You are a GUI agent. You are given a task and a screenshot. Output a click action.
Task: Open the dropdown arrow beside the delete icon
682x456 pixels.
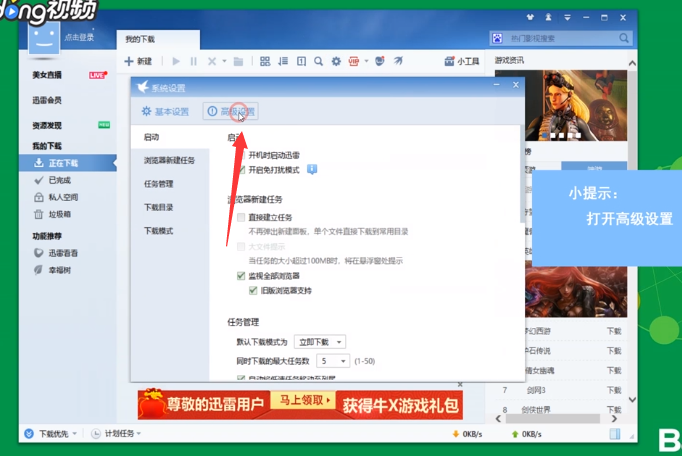pyautogui.click(x=224, y=61)
